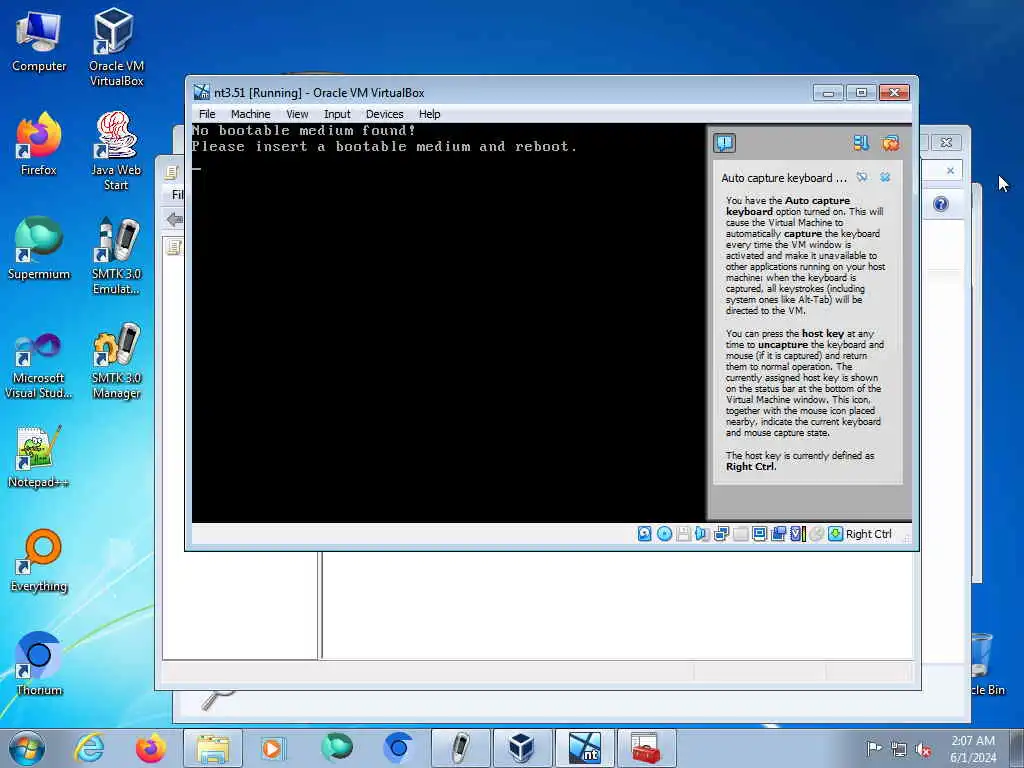1024x768 pixels.
Task: Open the Firefox desktop shortcut
Action: (39, 144)
